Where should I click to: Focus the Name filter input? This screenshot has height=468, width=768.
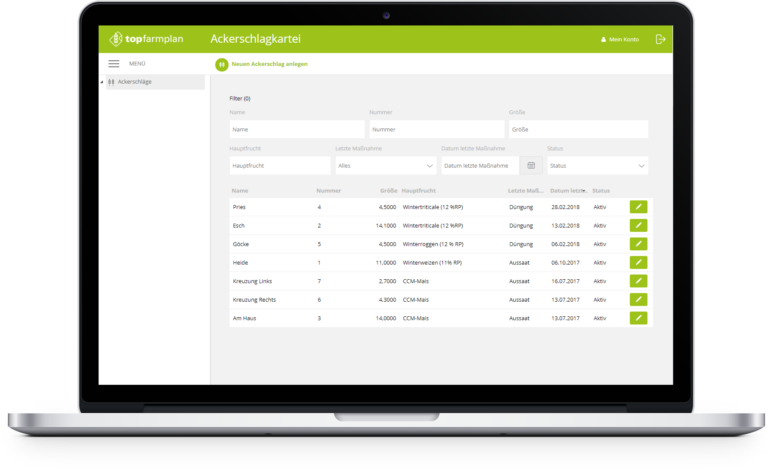point(297,129)
